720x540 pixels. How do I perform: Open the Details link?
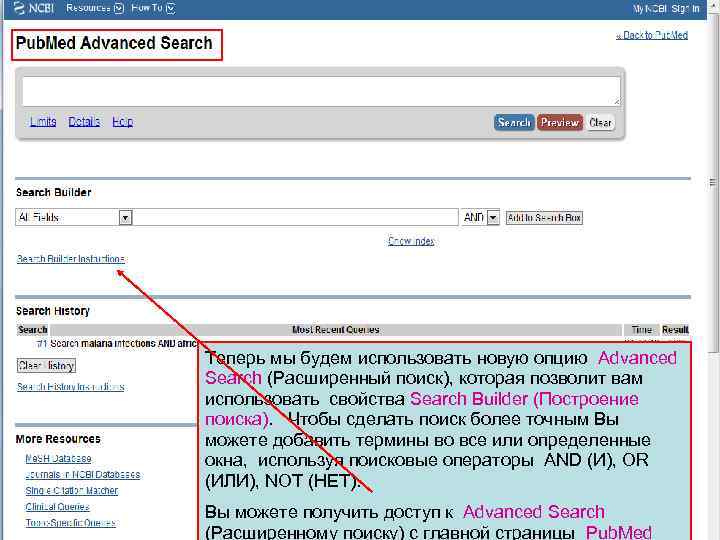tap(84, 122)
